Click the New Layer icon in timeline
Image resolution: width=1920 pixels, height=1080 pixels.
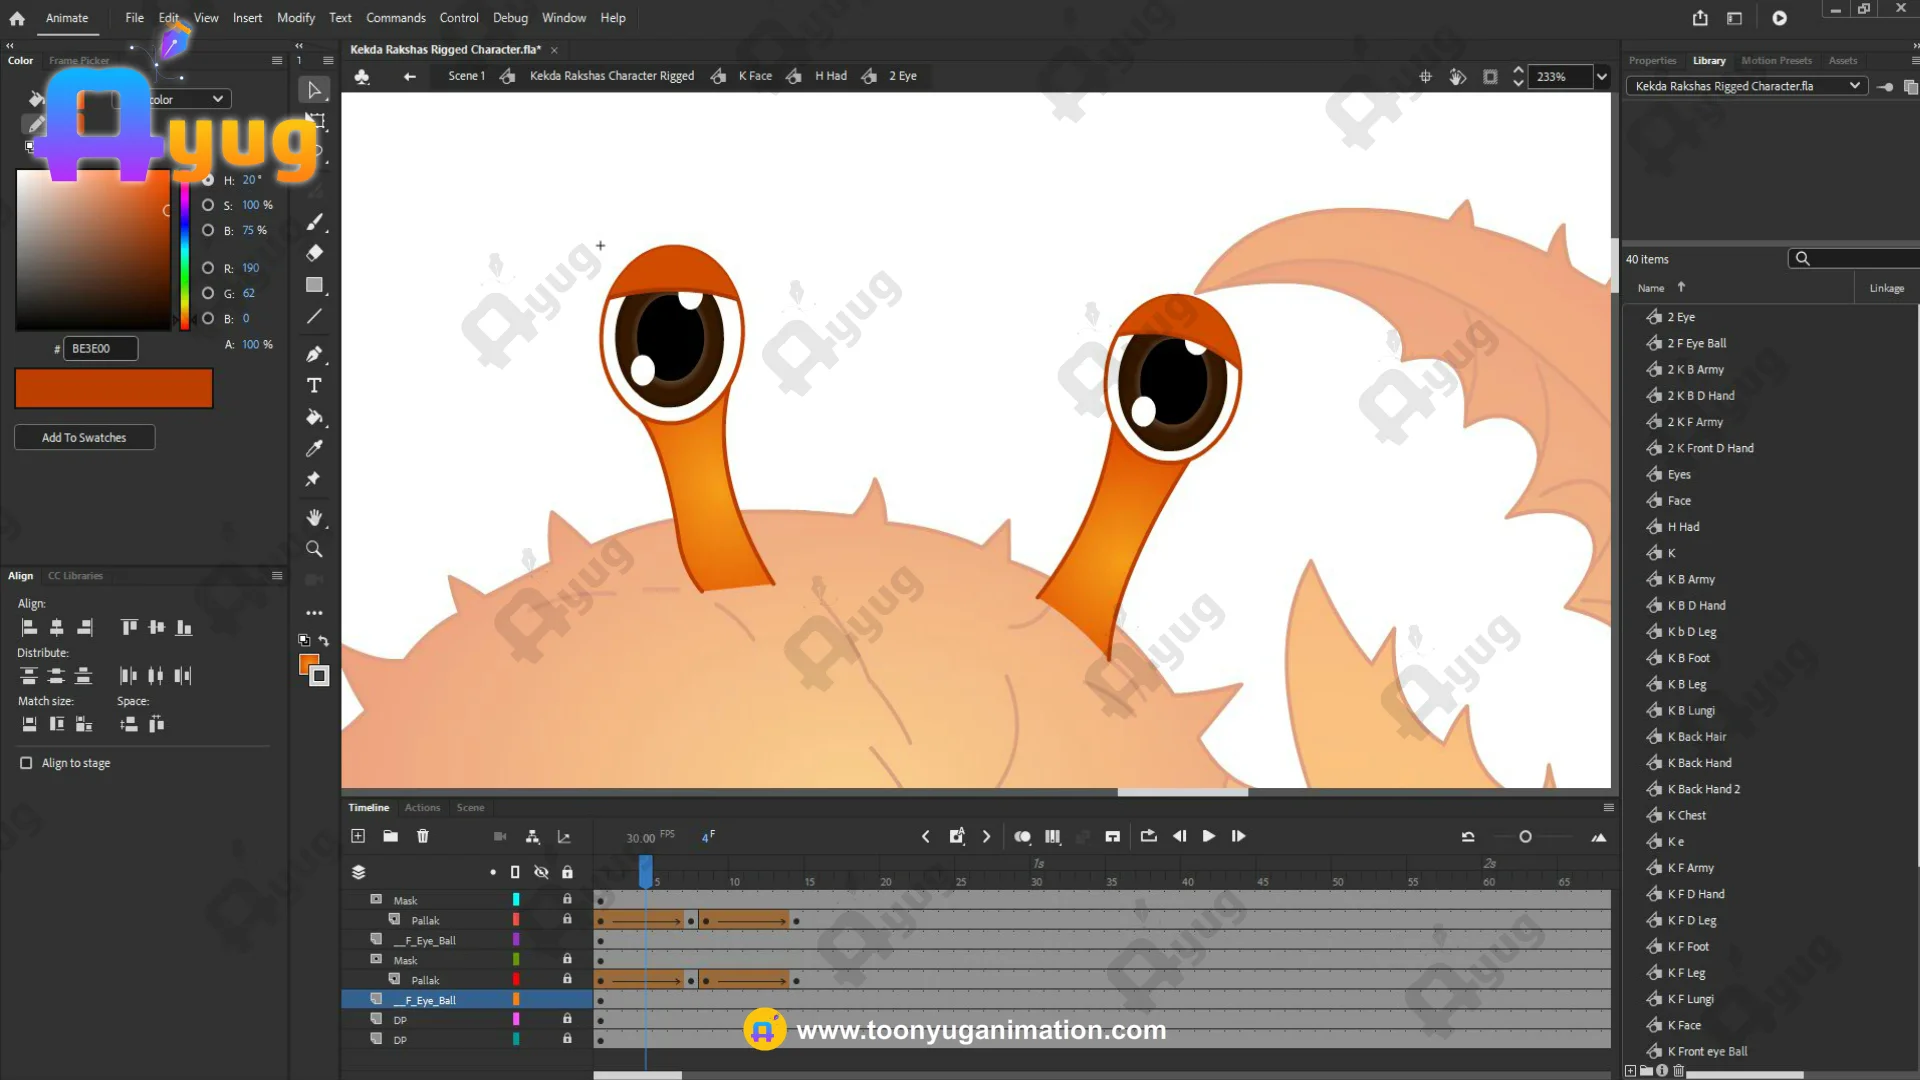click(x=358, y=836)
